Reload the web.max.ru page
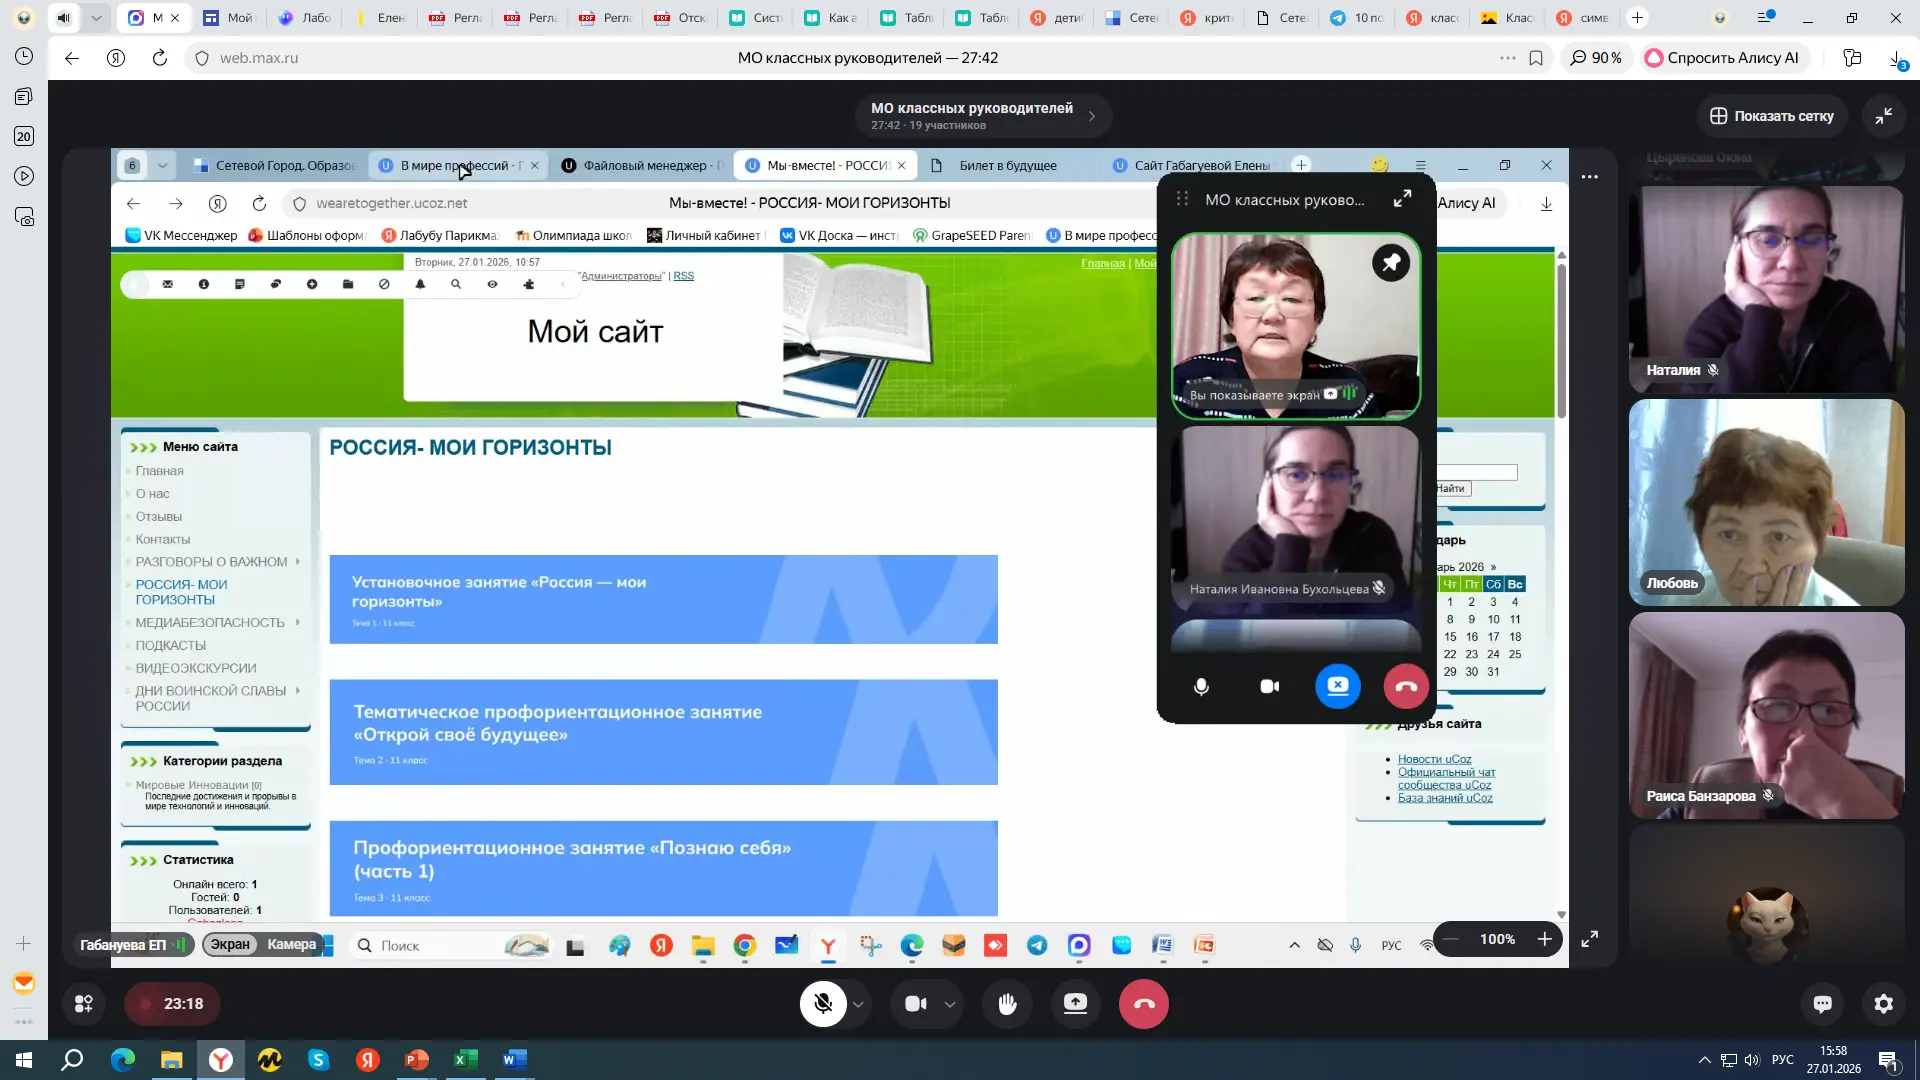This screenshot has width=1920, height=1080. click(160, 58)
